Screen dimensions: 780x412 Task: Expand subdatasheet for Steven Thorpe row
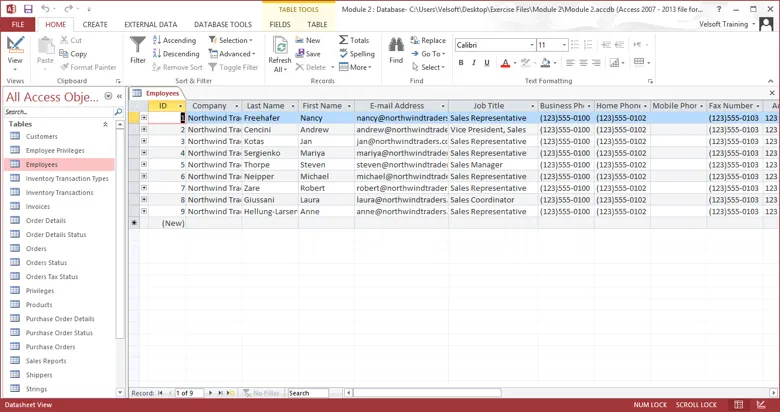click(144, 164)
